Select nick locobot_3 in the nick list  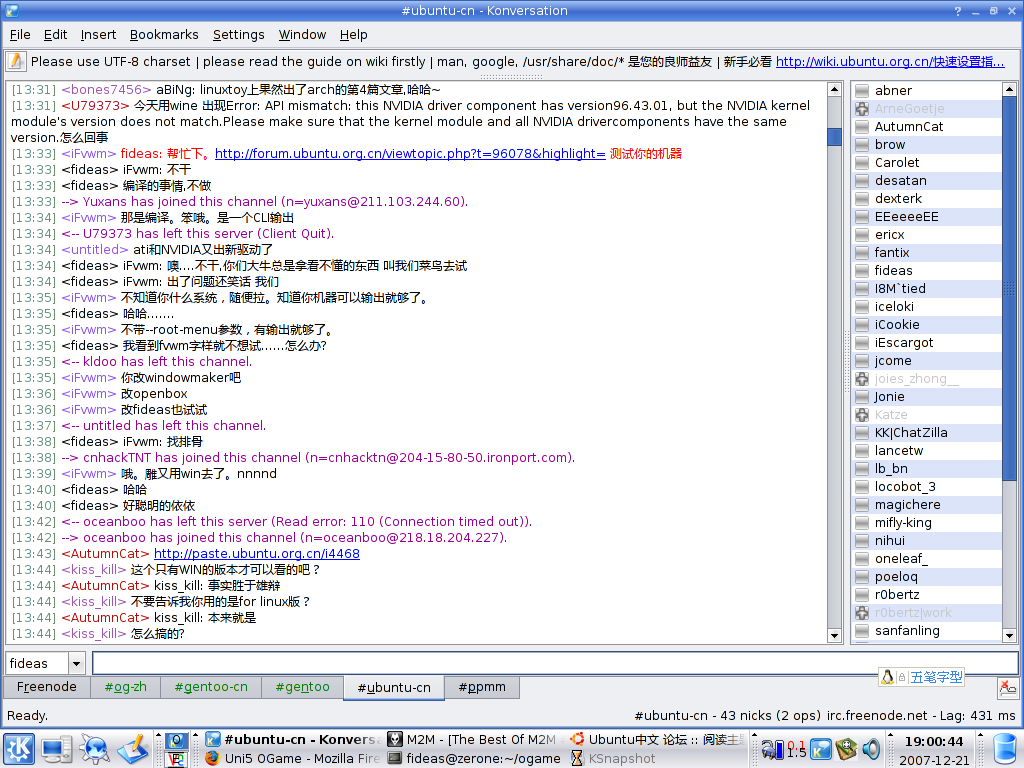tap(926, 487)
